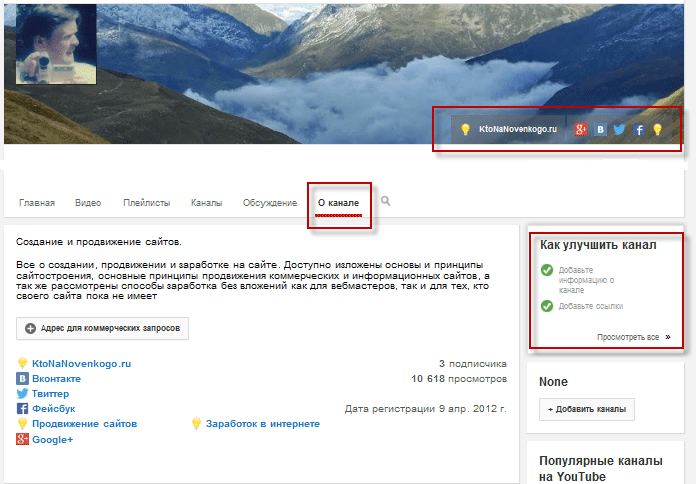This screenshot has height=484, width=696.
Task: Click the VK icon beside Вконтакте
Action: (x=22, y=378)
